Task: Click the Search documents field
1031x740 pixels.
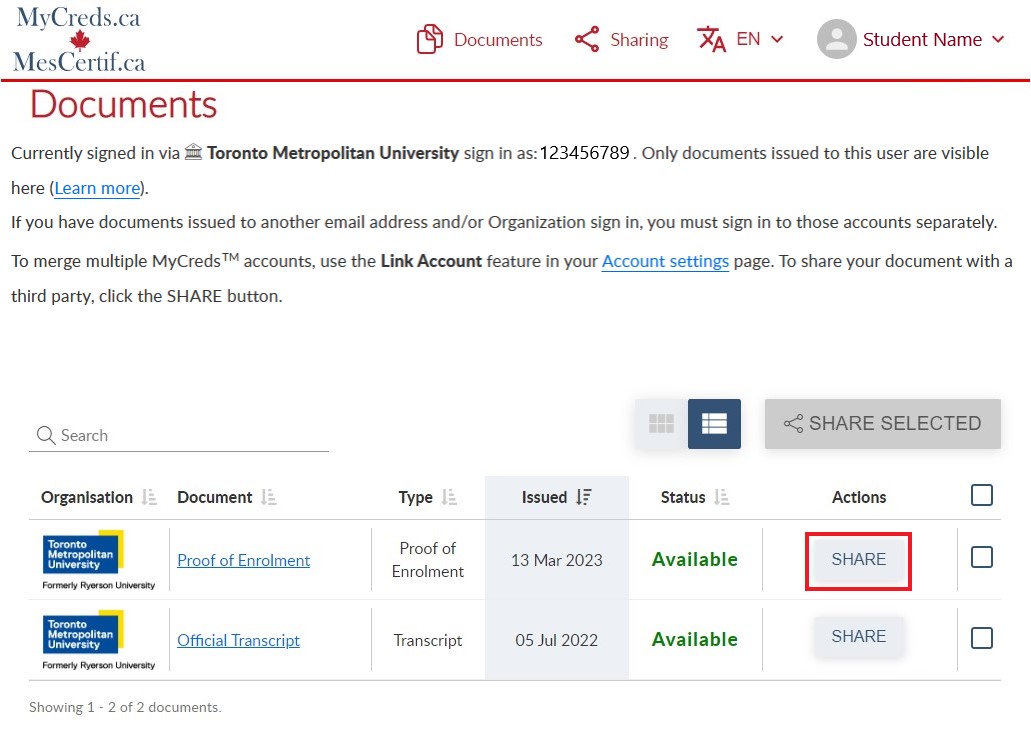Action: pyautogui.click(x=180, y=436)
